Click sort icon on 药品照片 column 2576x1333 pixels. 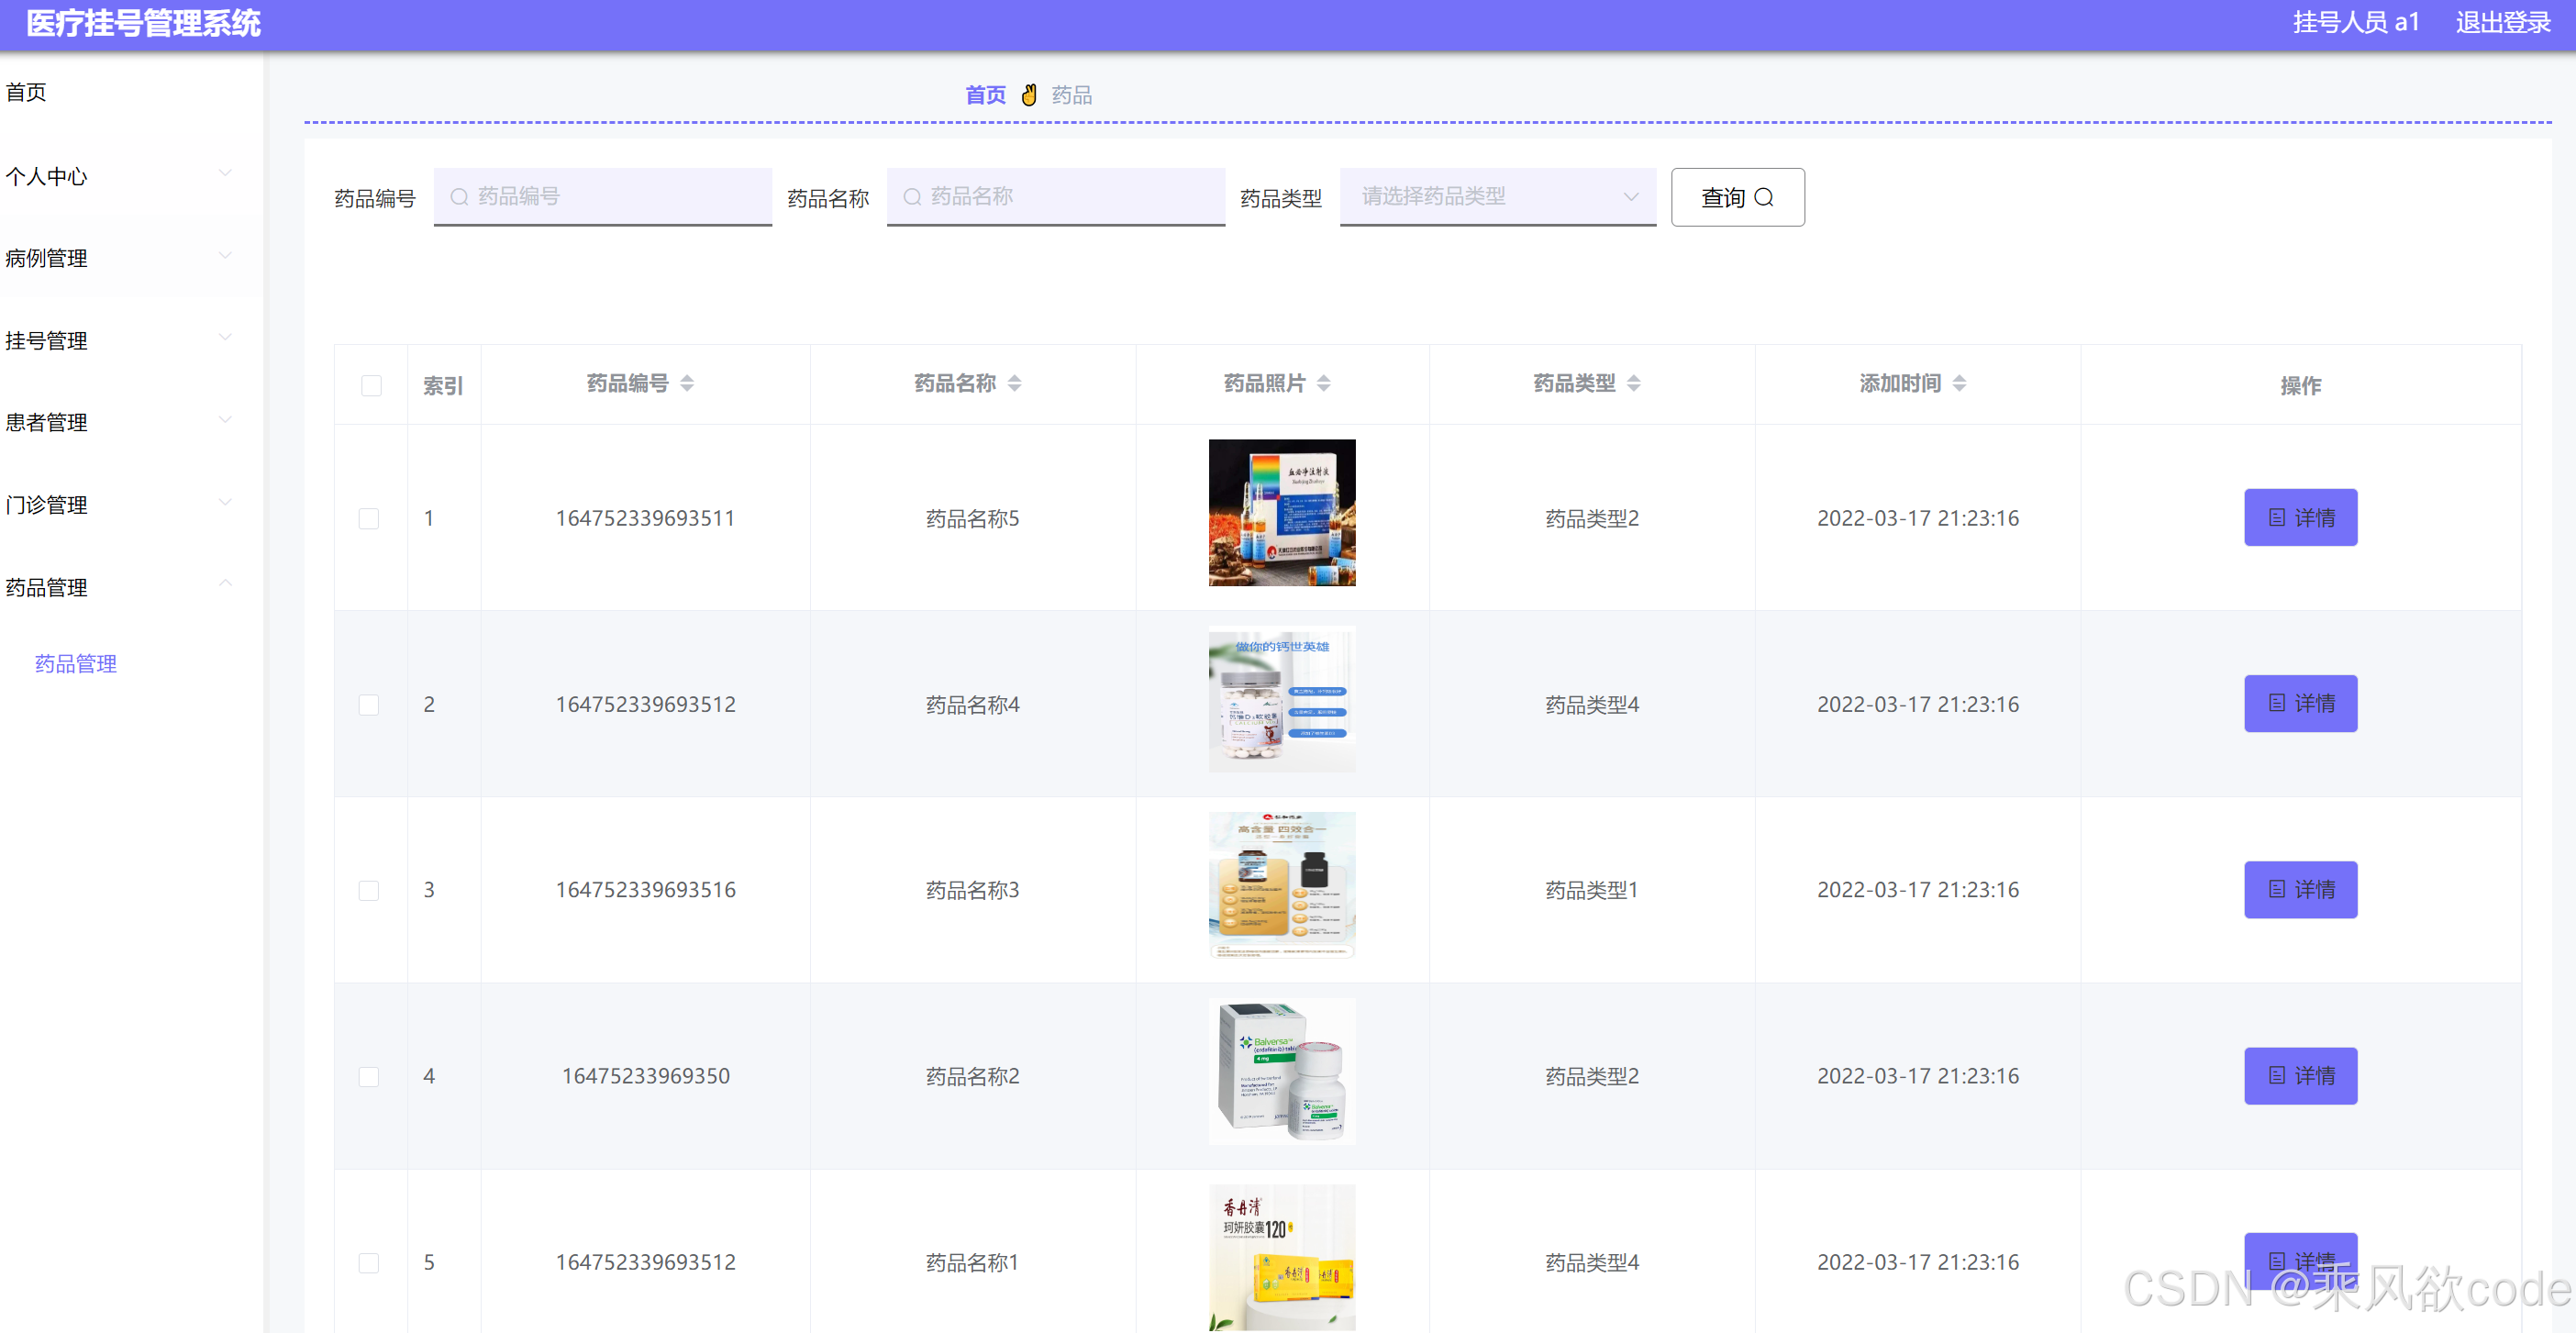[x=1323, y=383]
